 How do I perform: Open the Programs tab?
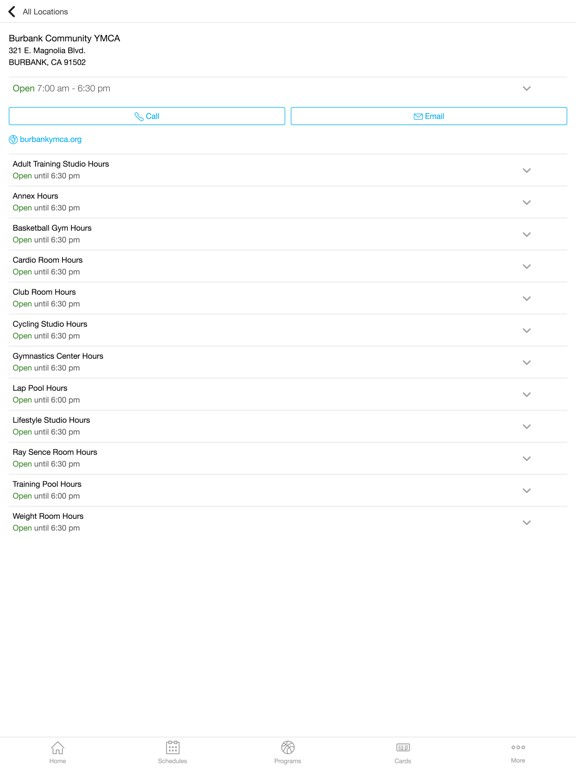pos(288,752)
